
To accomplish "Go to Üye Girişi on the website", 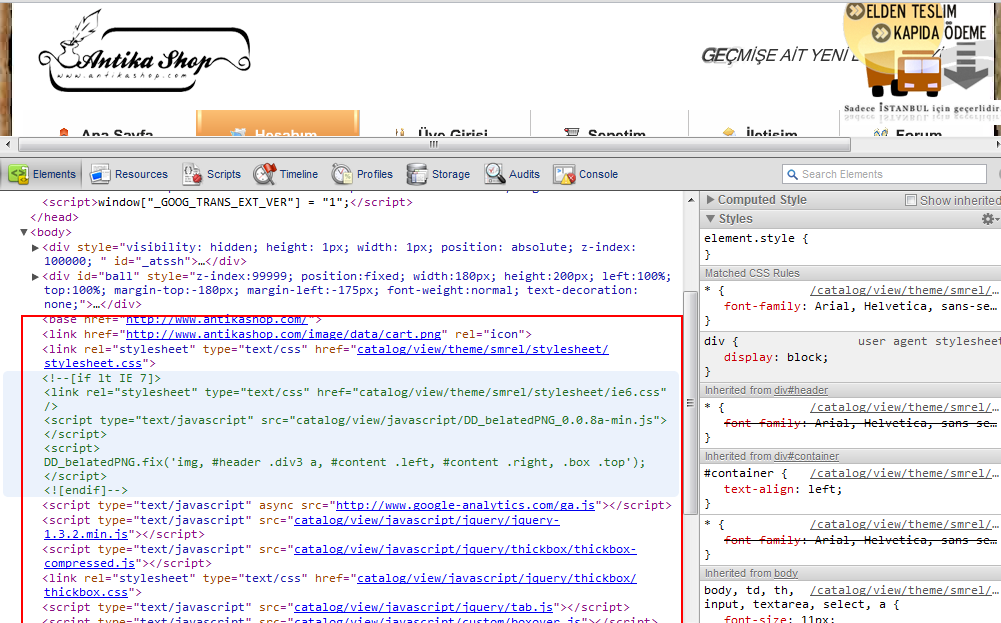I will coord(442,131).
